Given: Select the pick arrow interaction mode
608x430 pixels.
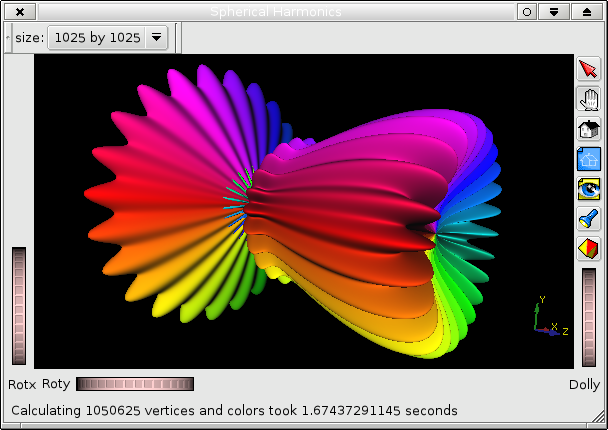Looking at the screenshot, I should pos(588,70).
